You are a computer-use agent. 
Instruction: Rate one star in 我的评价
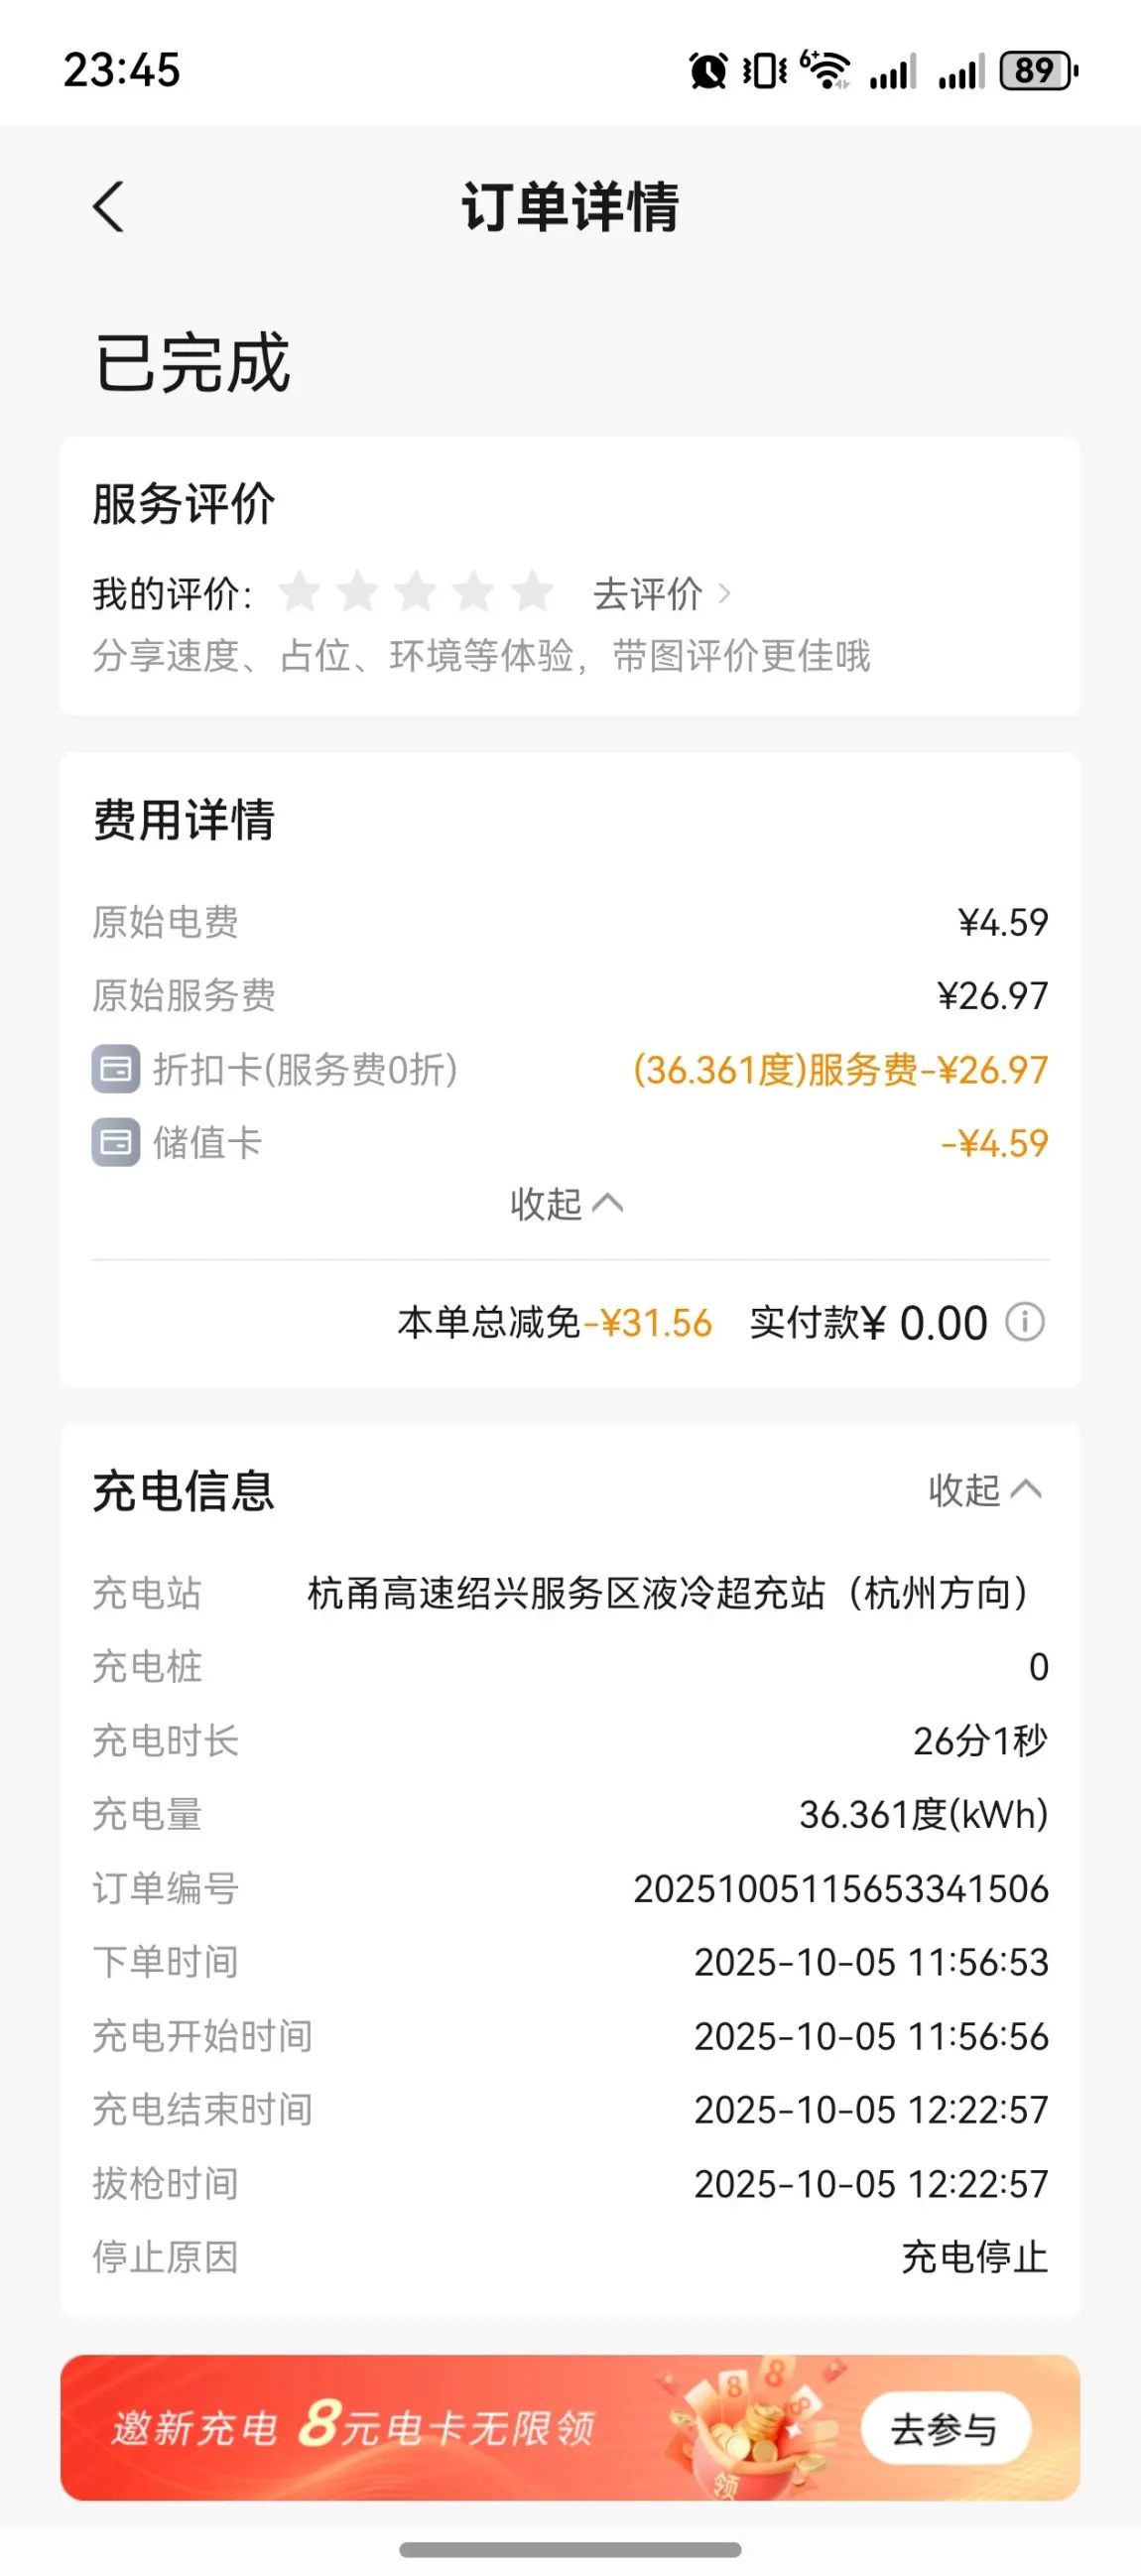[x=299, y=592]
